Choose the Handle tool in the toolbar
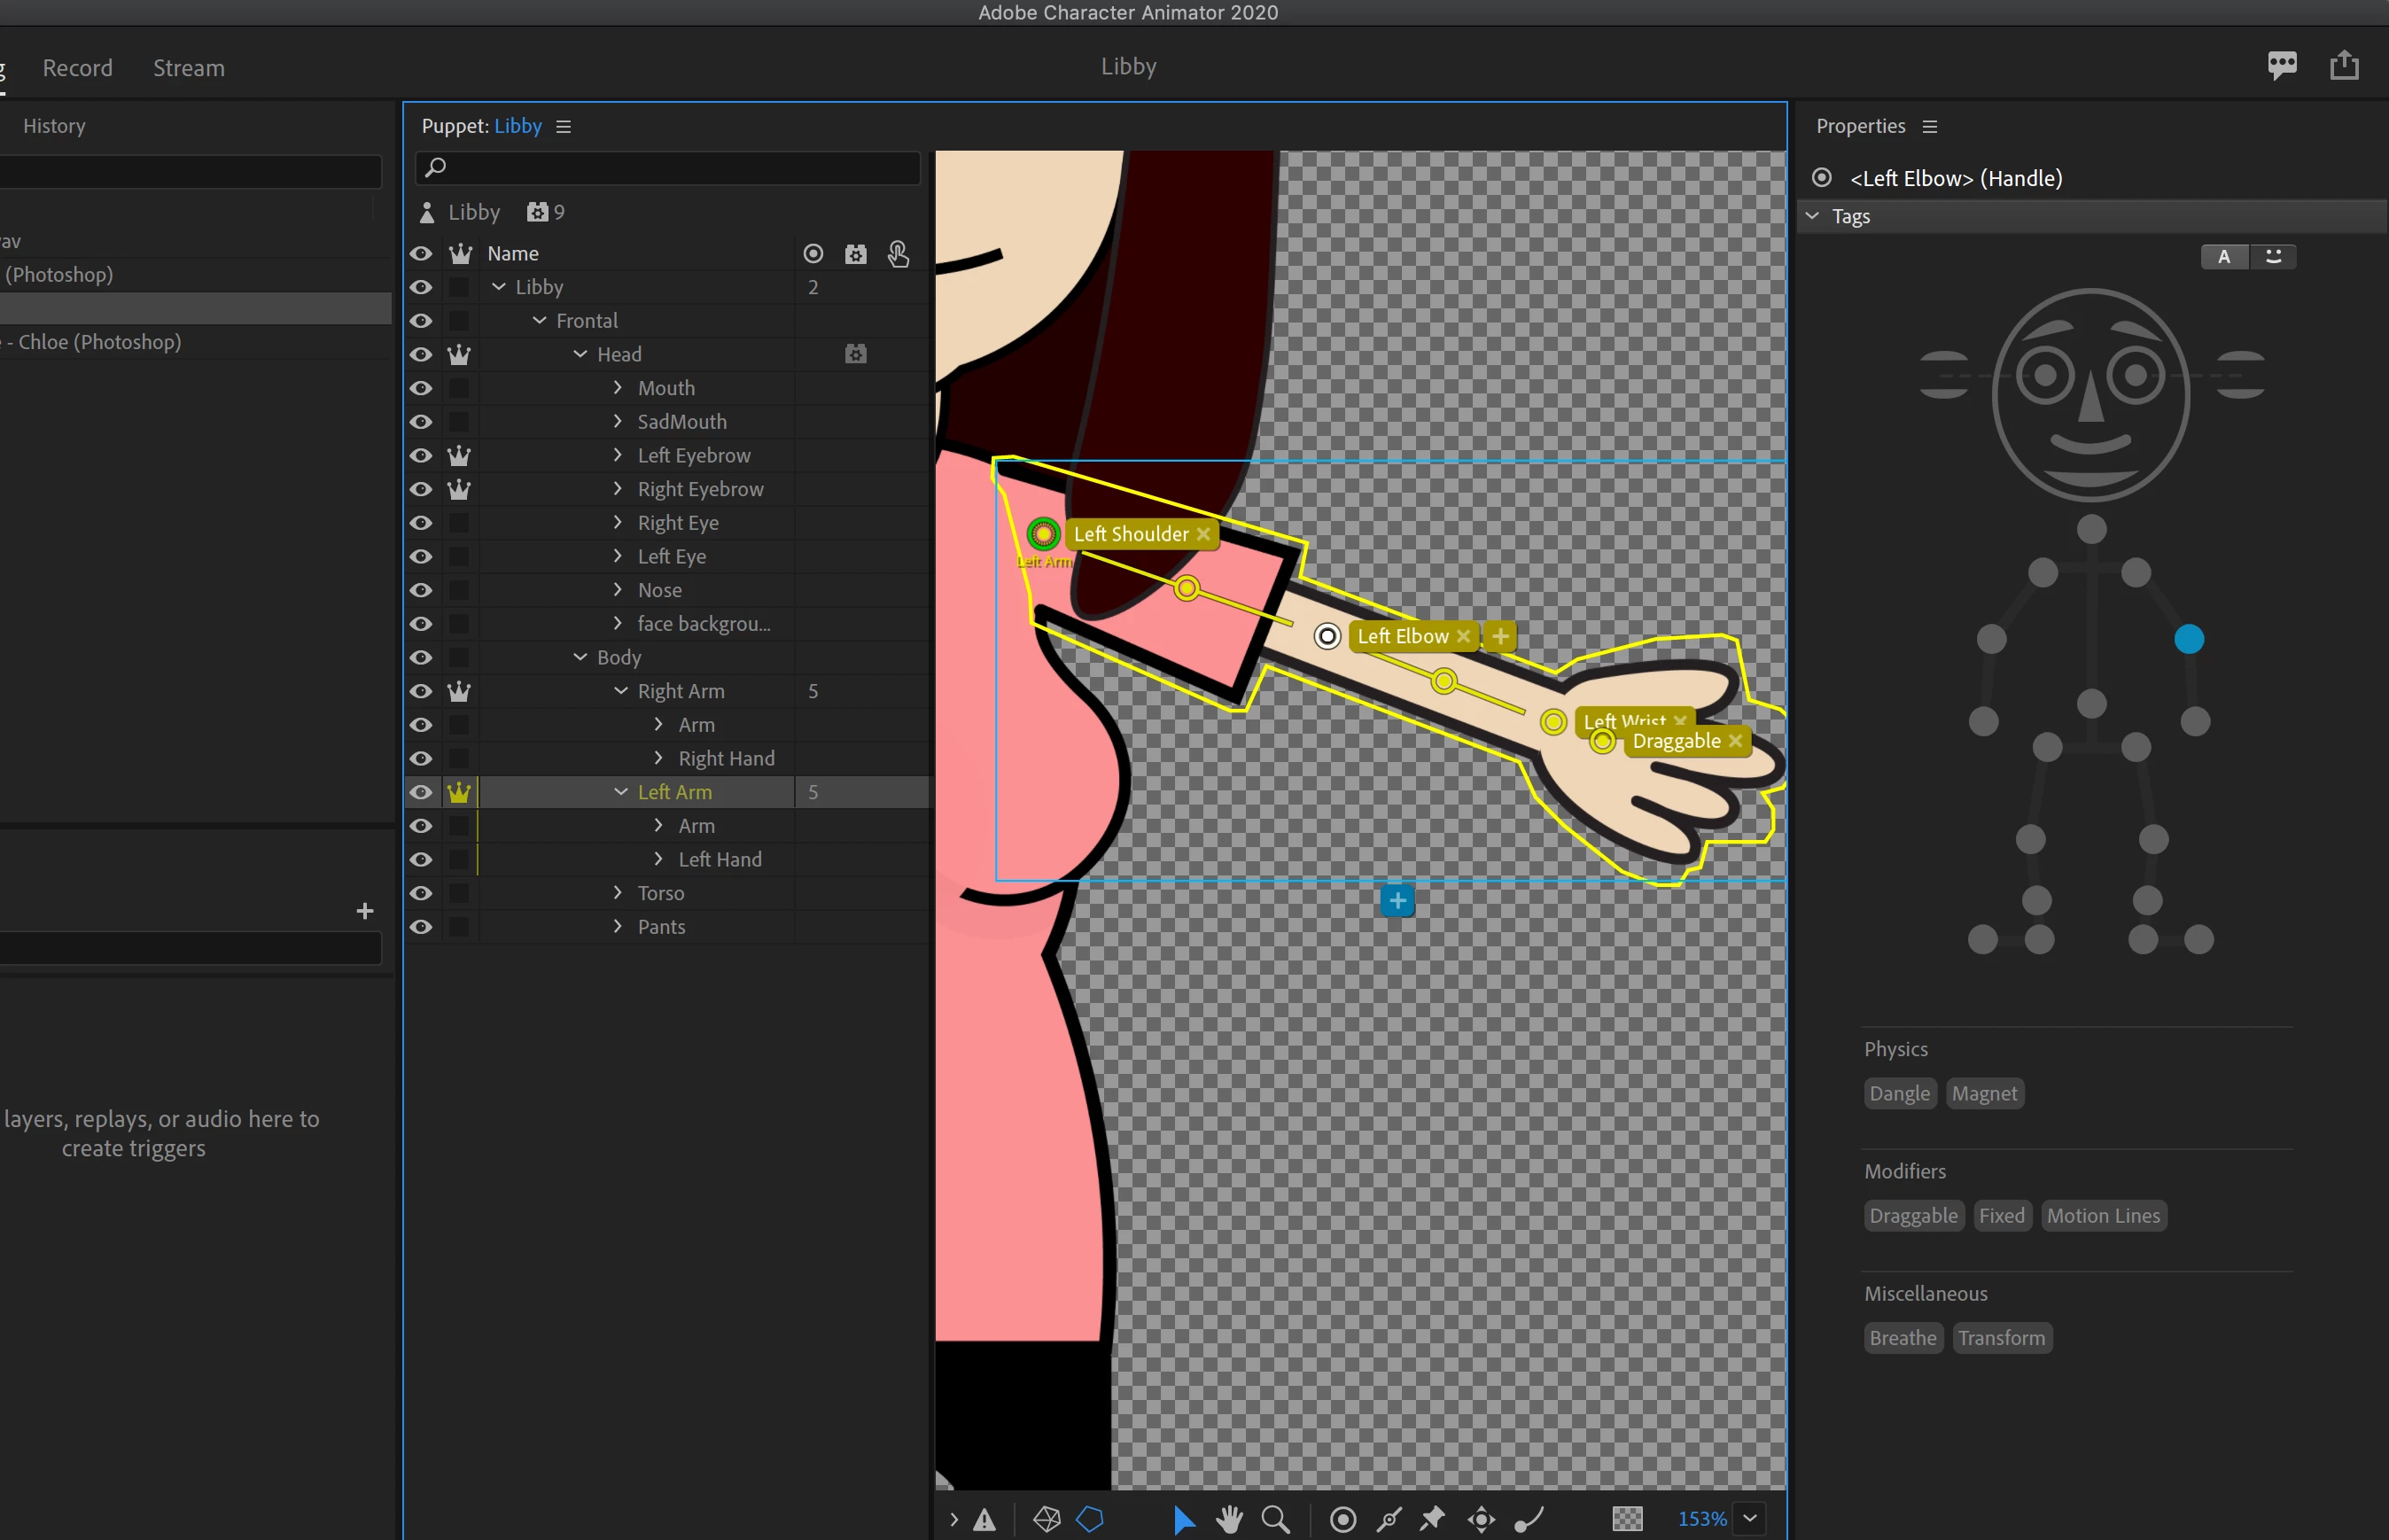The height and width of the screenshot is (1540, 2389). coord(1343,1519)
